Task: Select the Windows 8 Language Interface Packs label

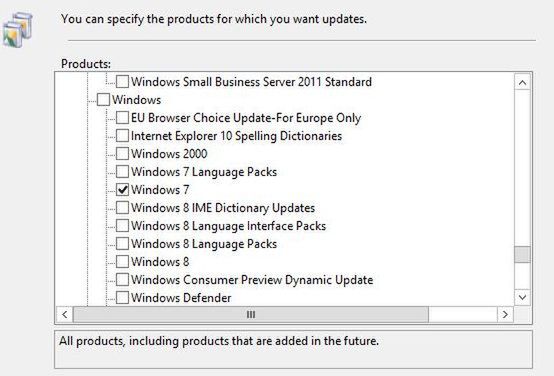Action: tap(228, 226)
